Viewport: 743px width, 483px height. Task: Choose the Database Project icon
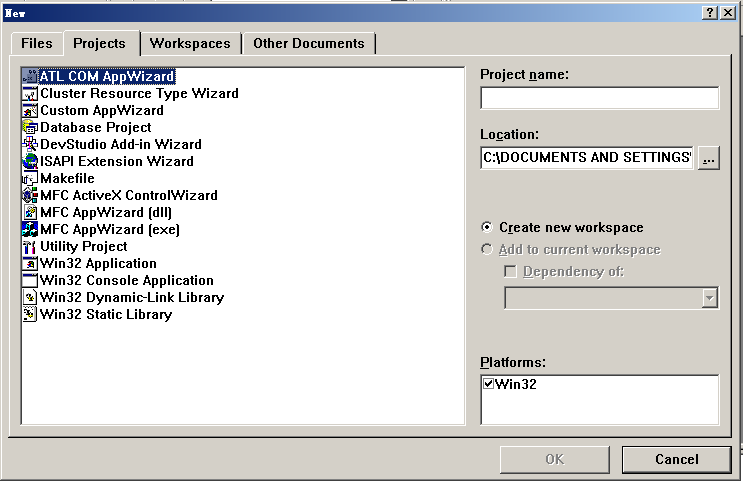[x=30, y=128]
